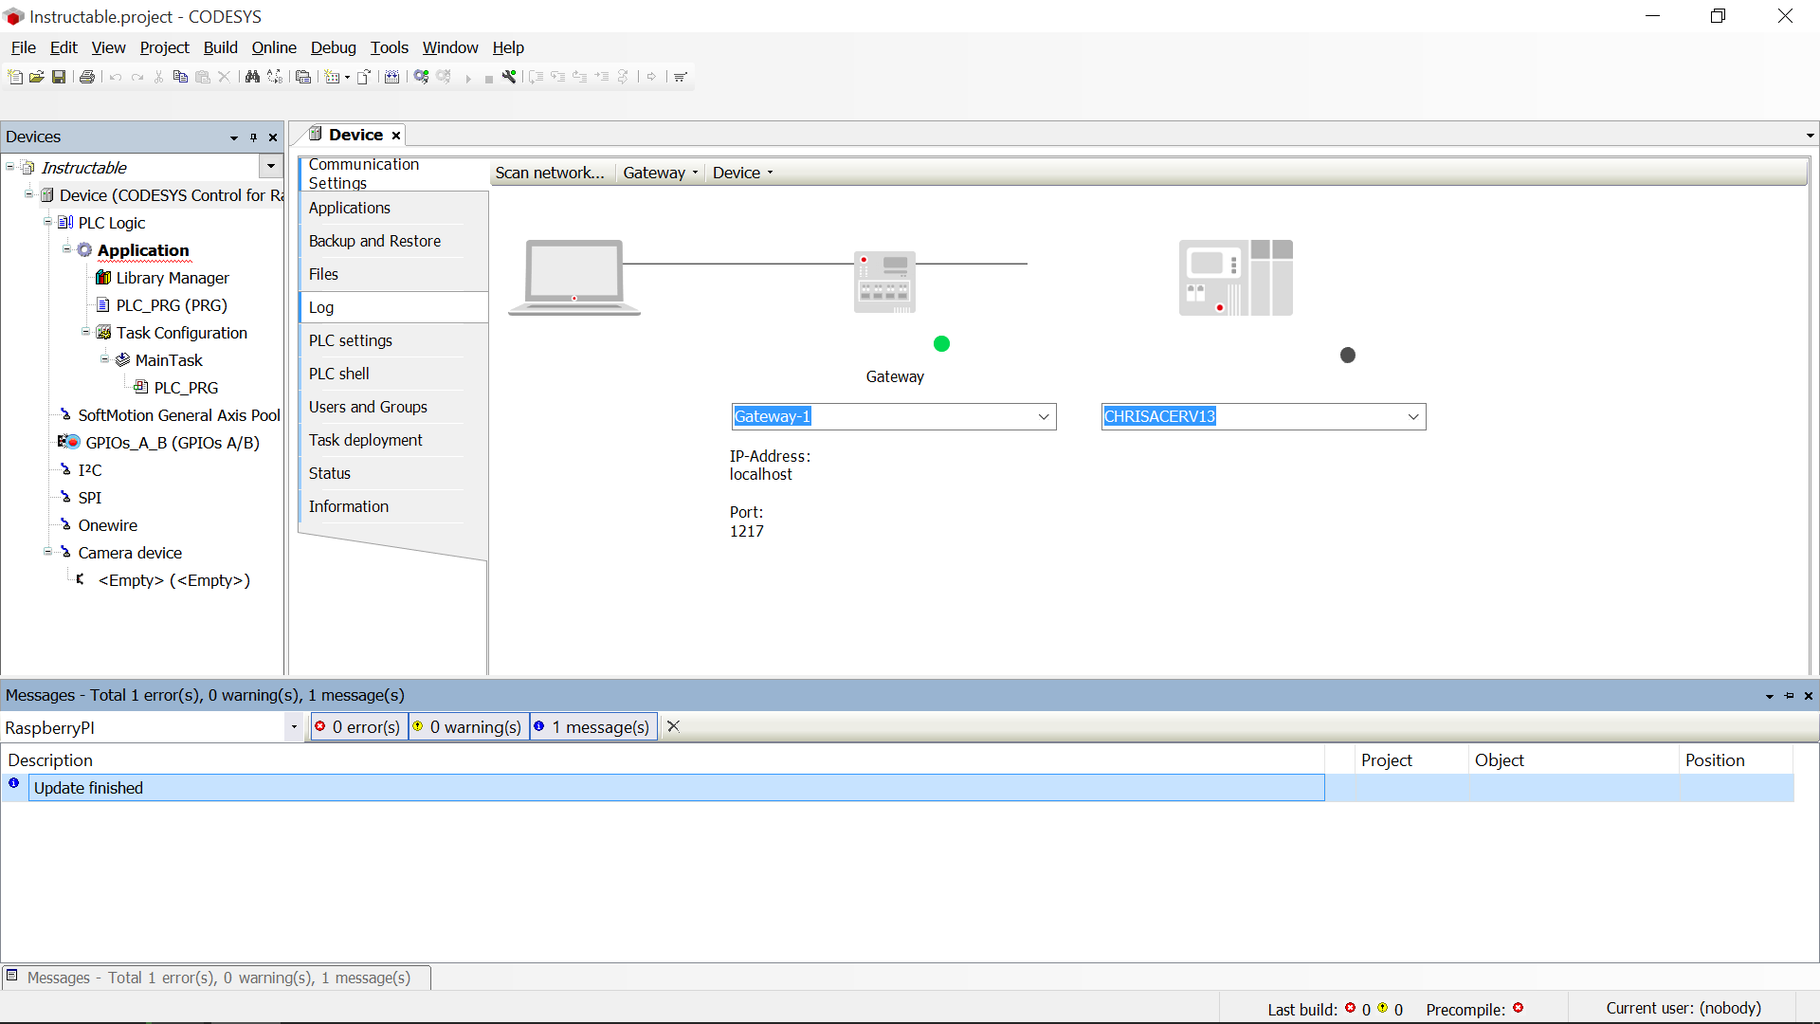This screenshot has height=1024, width=1820.
Task: Toggle the 0 error(s) message filter
Action: coord(358,726)
